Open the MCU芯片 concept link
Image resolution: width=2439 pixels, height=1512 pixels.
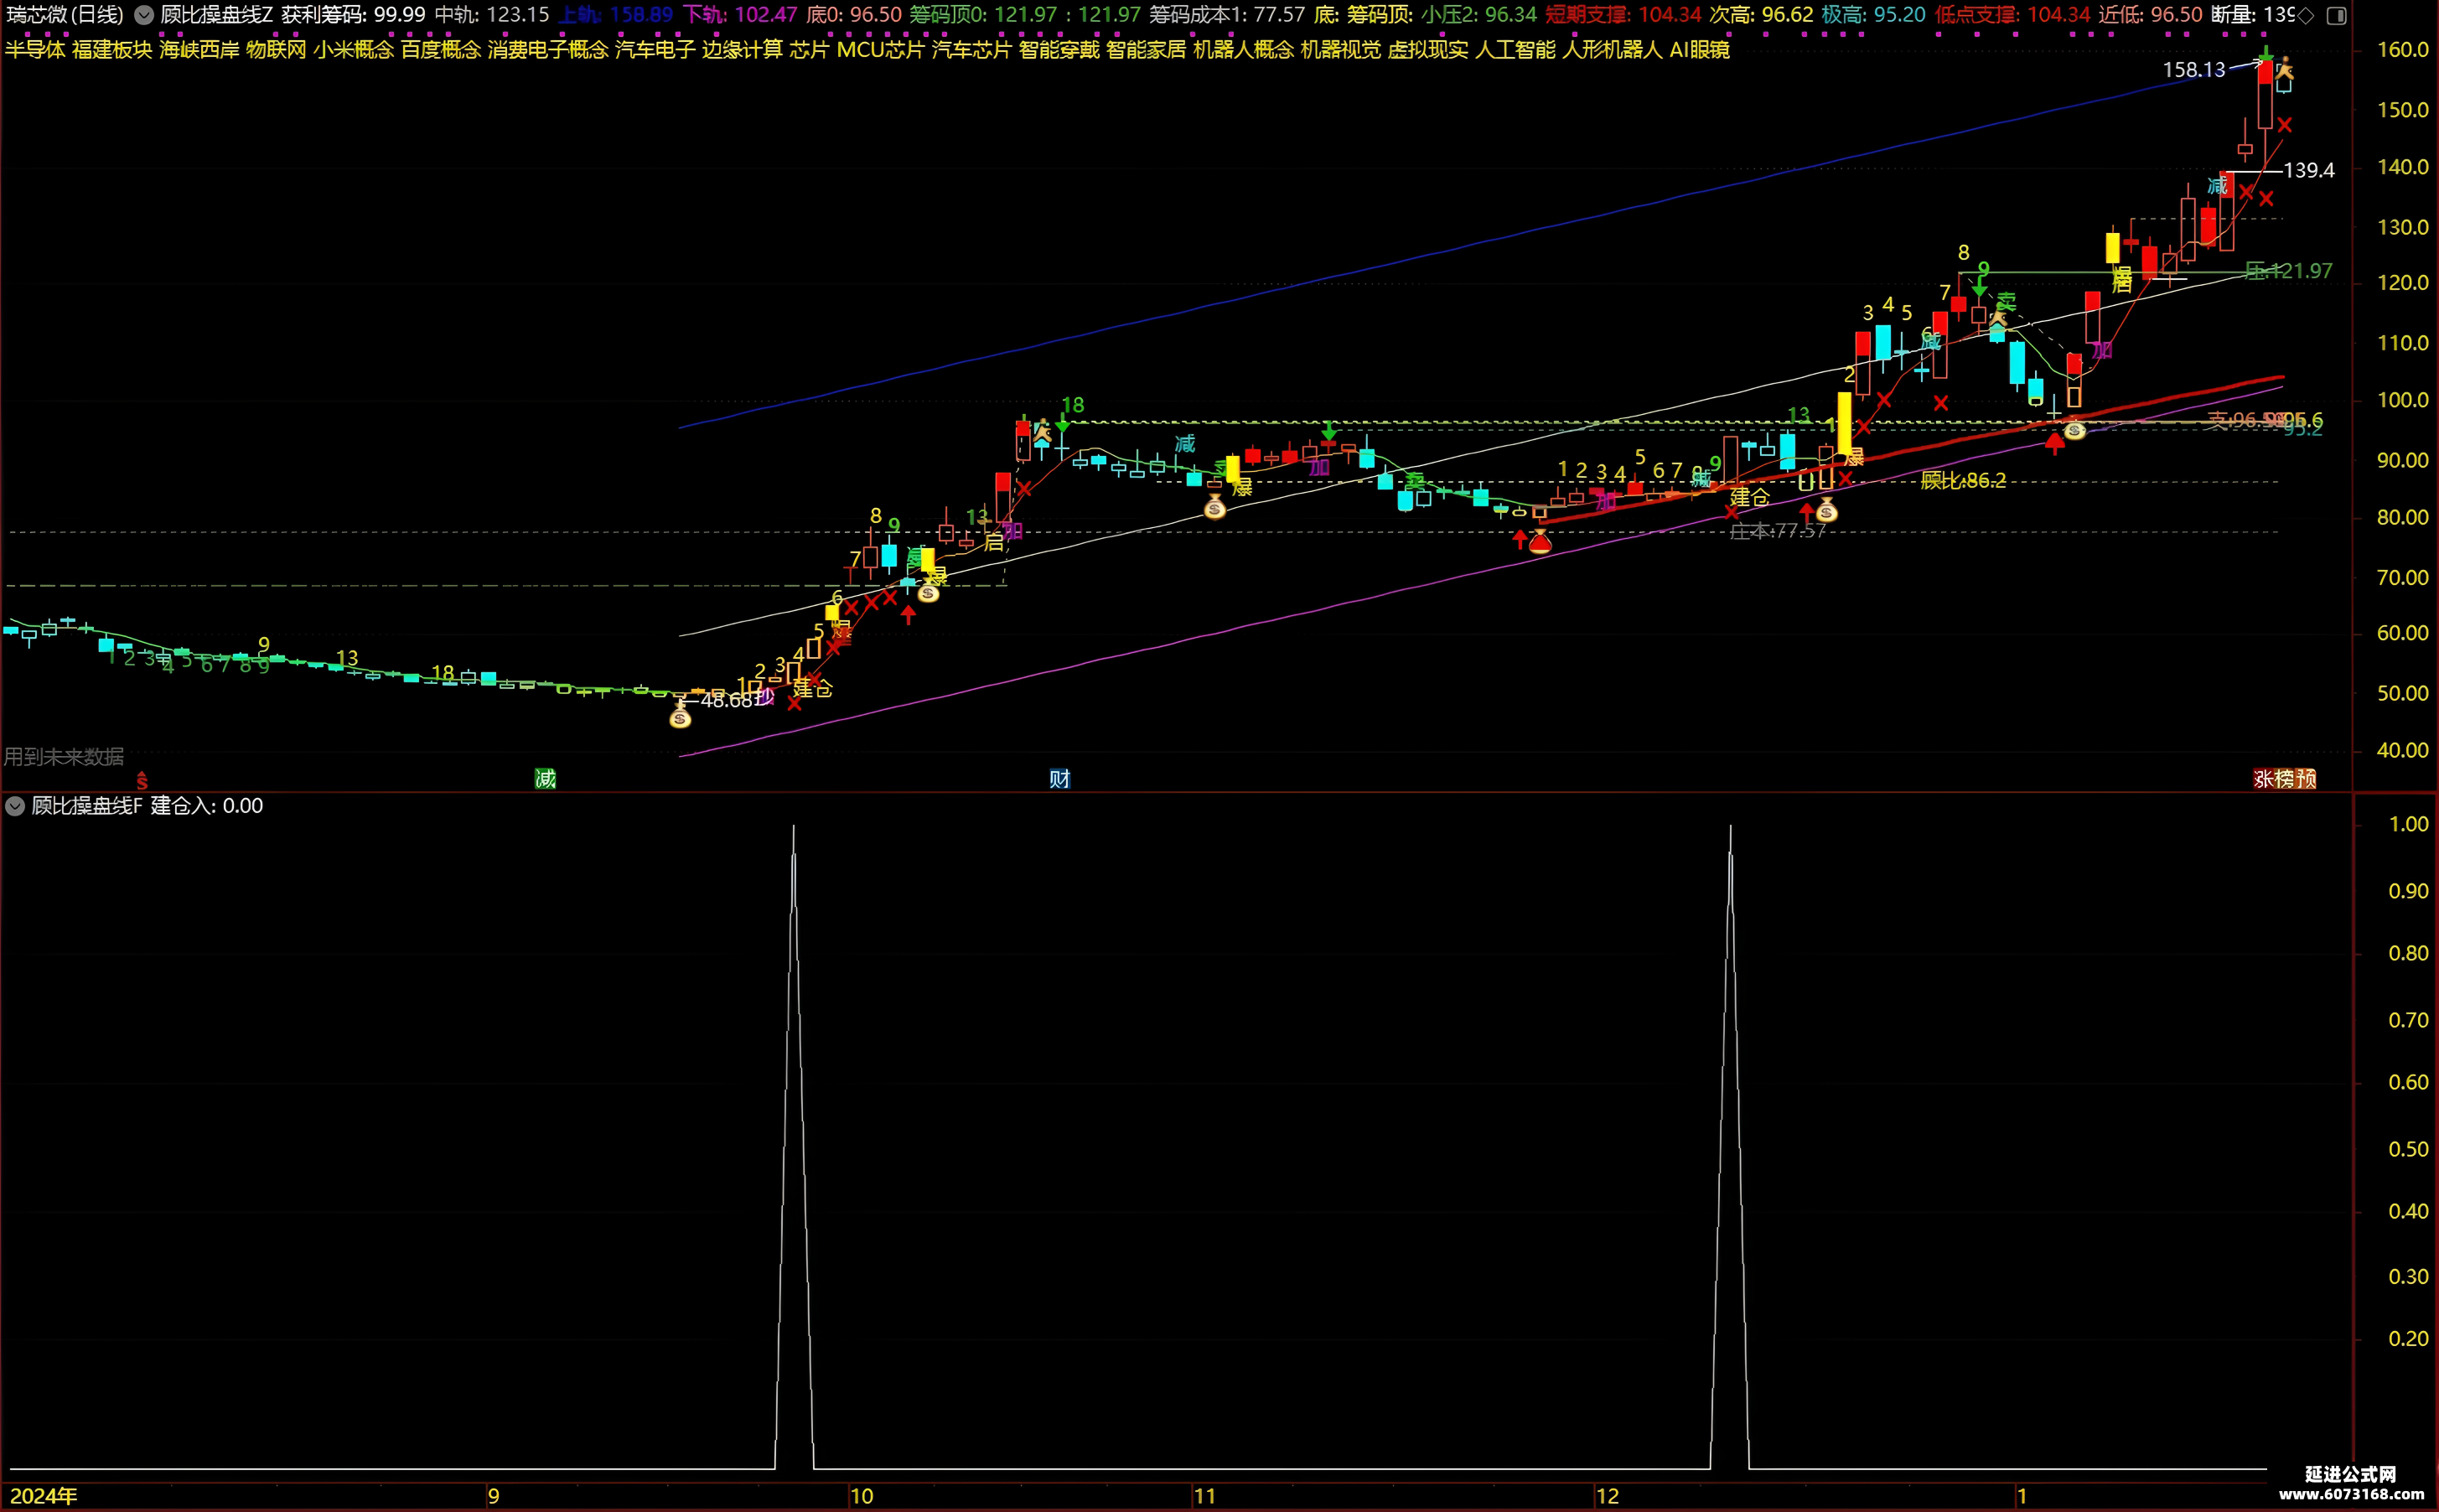coord(880,49)
